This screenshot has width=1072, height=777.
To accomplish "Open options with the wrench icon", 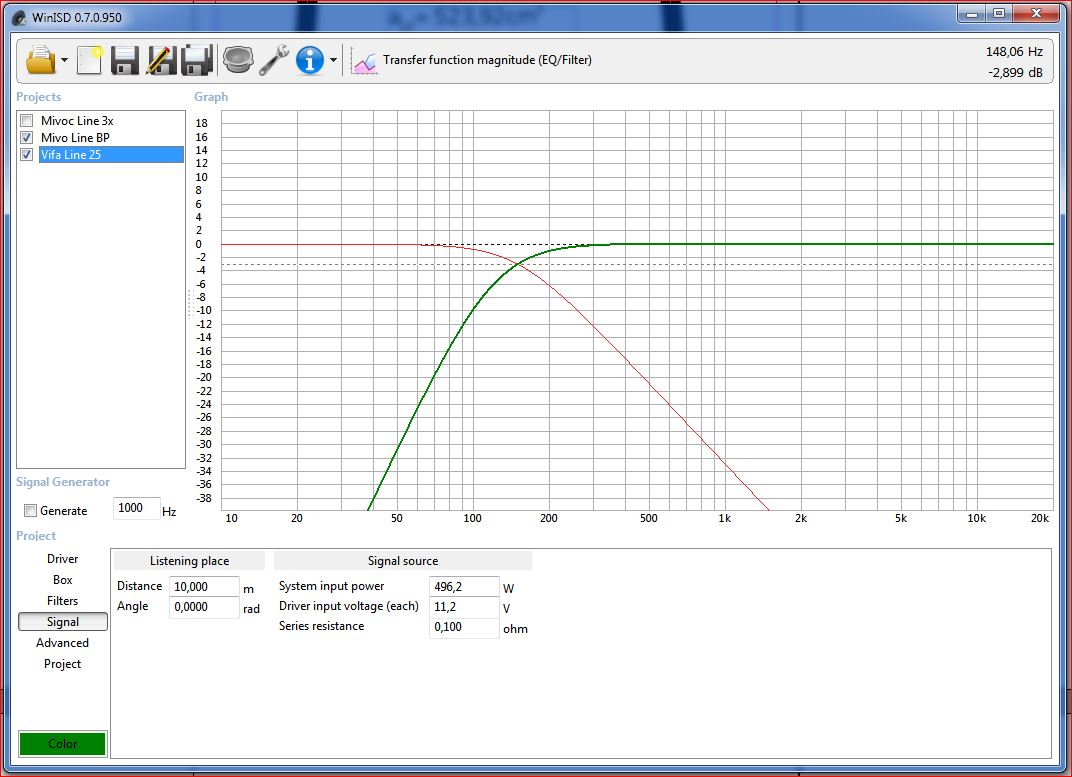I will 273,60.
